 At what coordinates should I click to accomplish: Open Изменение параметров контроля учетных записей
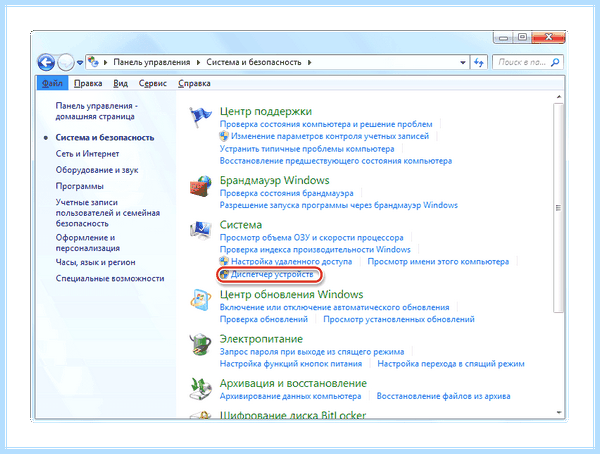[330, 136]
